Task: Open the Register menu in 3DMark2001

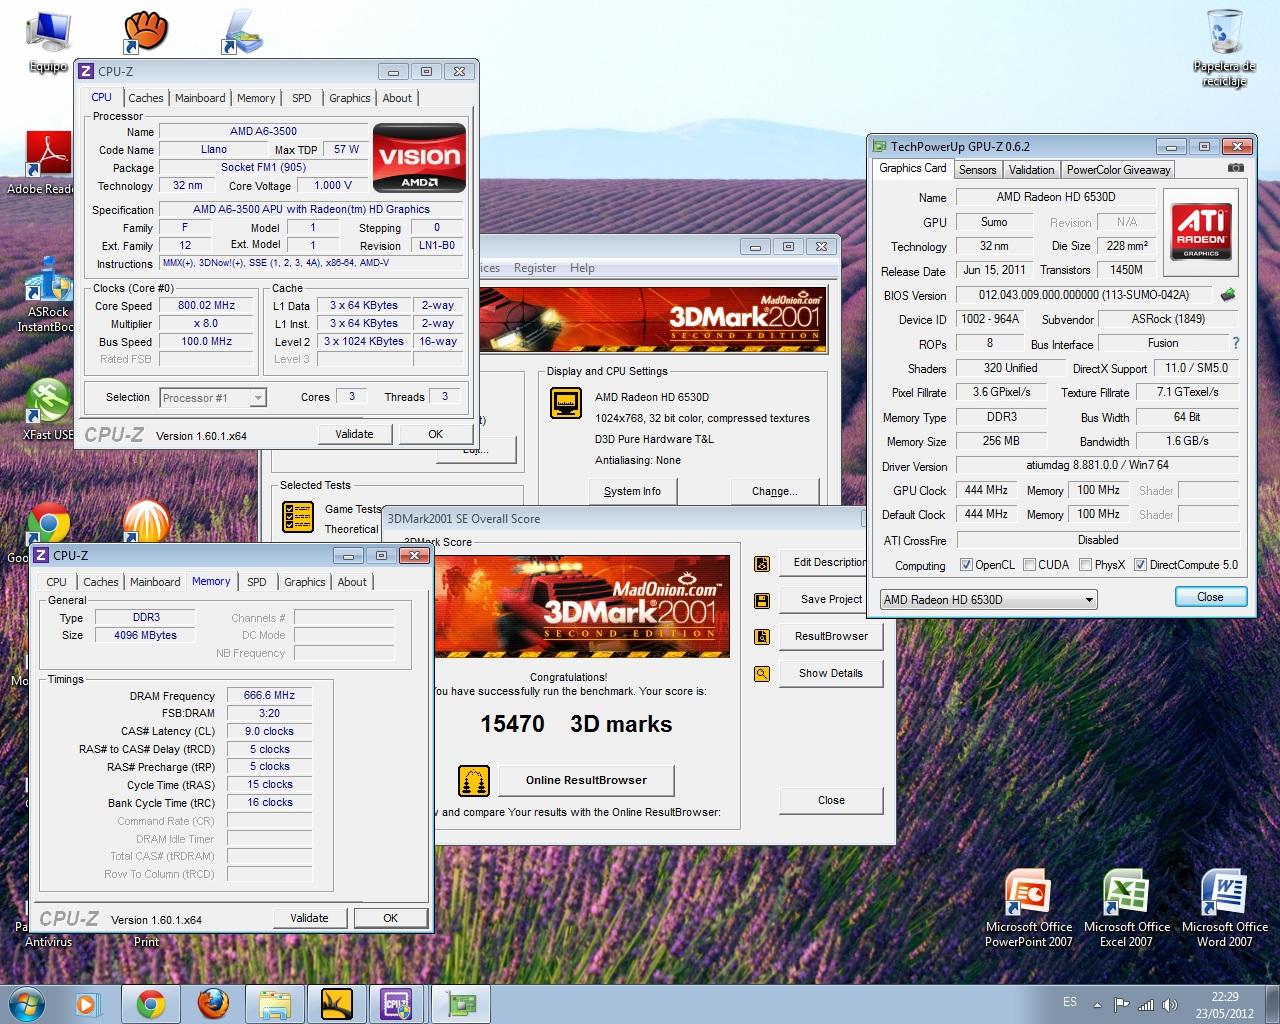Action: (x=535, y=268)
